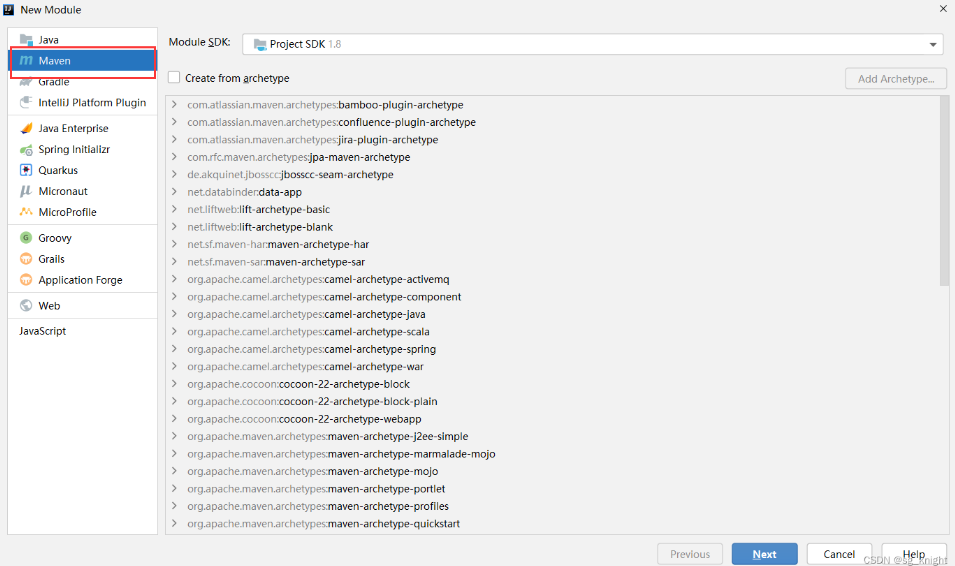Click the Previous button
Viewport: 955px width, 566px height.
click(690, 554)
